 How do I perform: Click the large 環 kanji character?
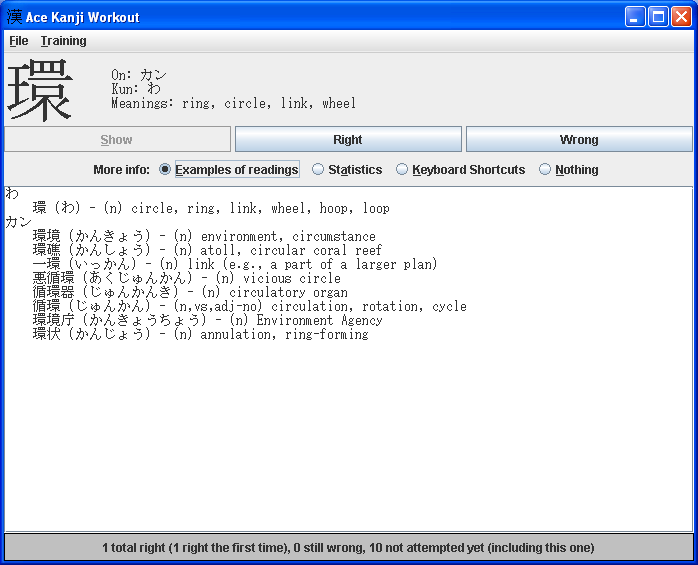tap(40, 90)
